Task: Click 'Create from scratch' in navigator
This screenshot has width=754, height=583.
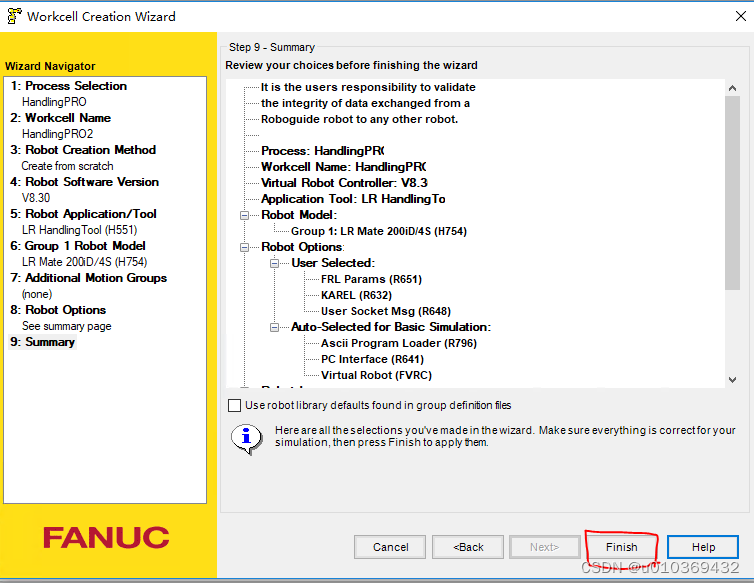Action: click(67, 166)
